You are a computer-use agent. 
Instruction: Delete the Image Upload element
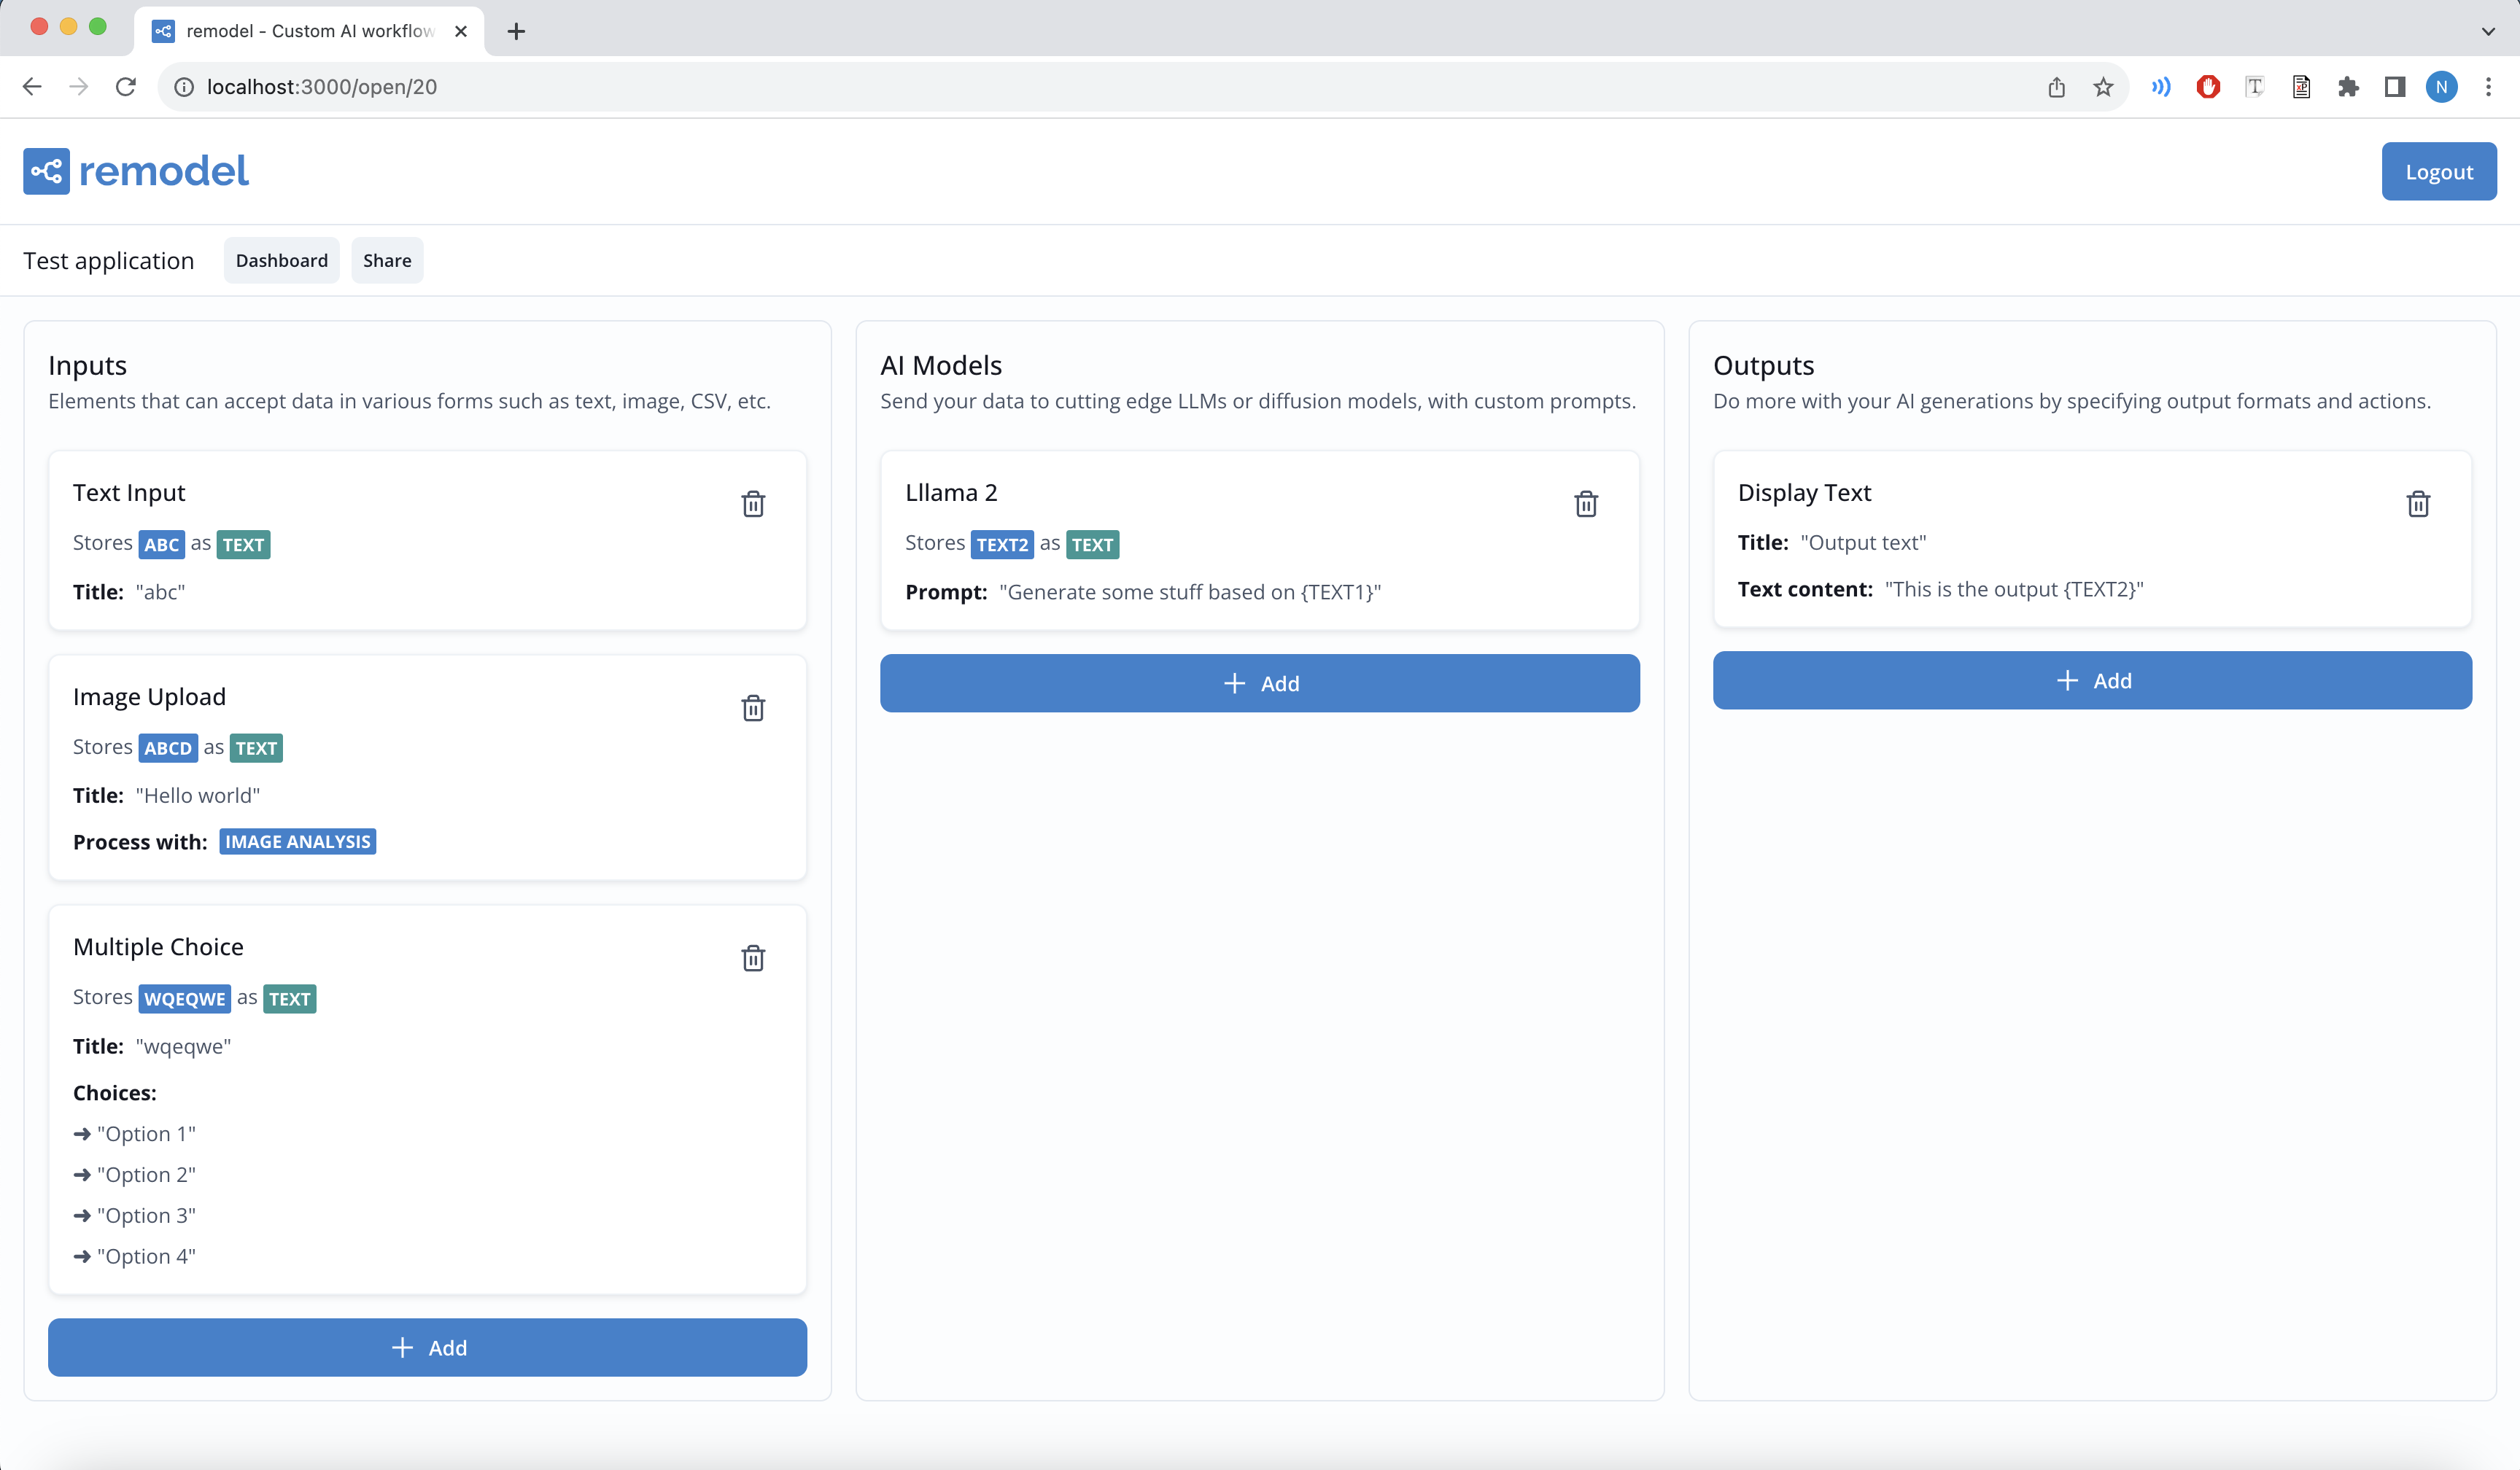(753, 708)
